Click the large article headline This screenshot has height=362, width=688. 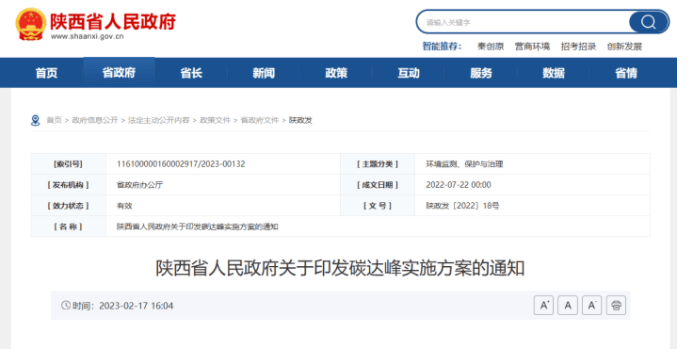(x=340, y=268)
